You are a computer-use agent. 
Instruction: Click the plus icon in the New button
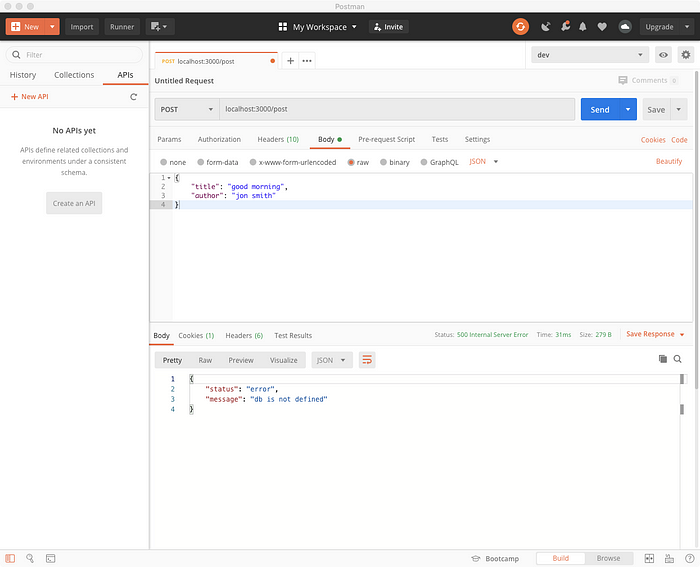pyautogui.click(x=16, y=27)
